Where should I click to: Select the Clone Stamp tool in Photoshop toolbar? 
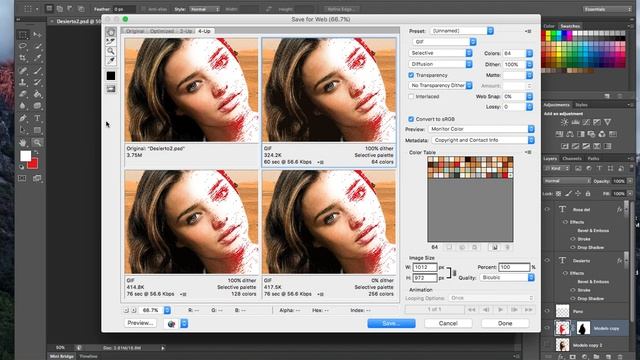pyautogui.click(x=23, y=82)
